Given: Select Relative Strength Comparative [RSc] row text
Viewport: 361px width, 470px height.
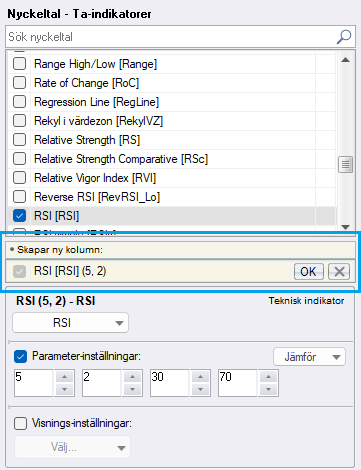Looking at the screenshot, I should pyautogui.click(x=121, y=159).
